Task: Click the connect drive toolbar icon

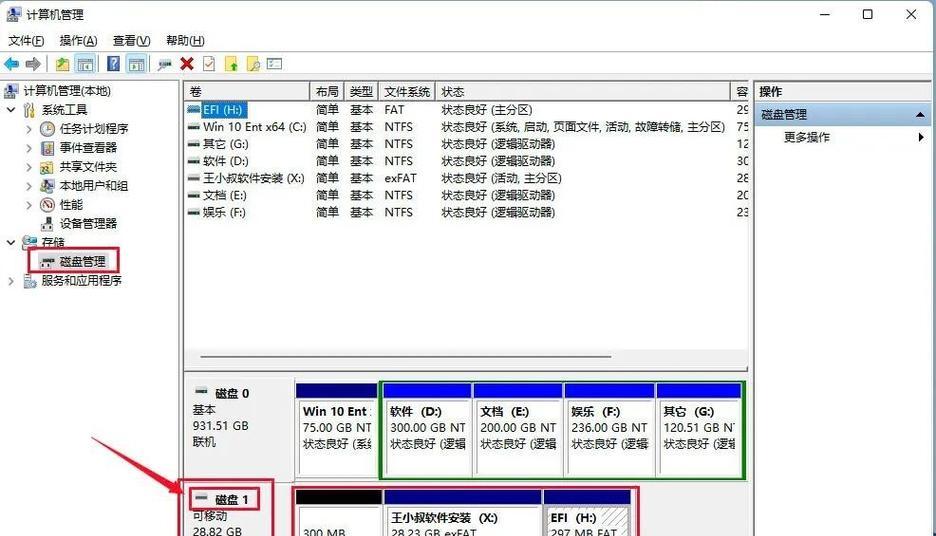Action: pyautogui.click(x=165, y=64)
